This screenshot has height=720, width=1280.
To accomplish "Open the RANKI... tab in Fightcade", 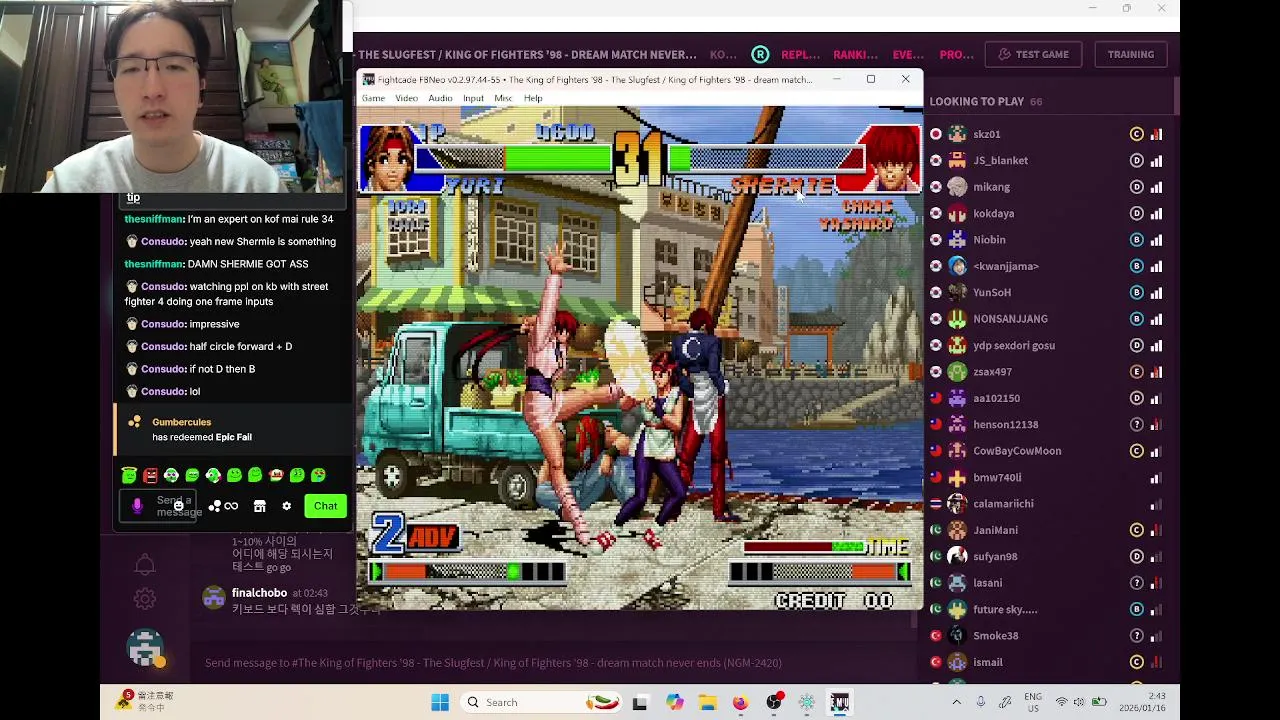I will (x=855, y=54).
